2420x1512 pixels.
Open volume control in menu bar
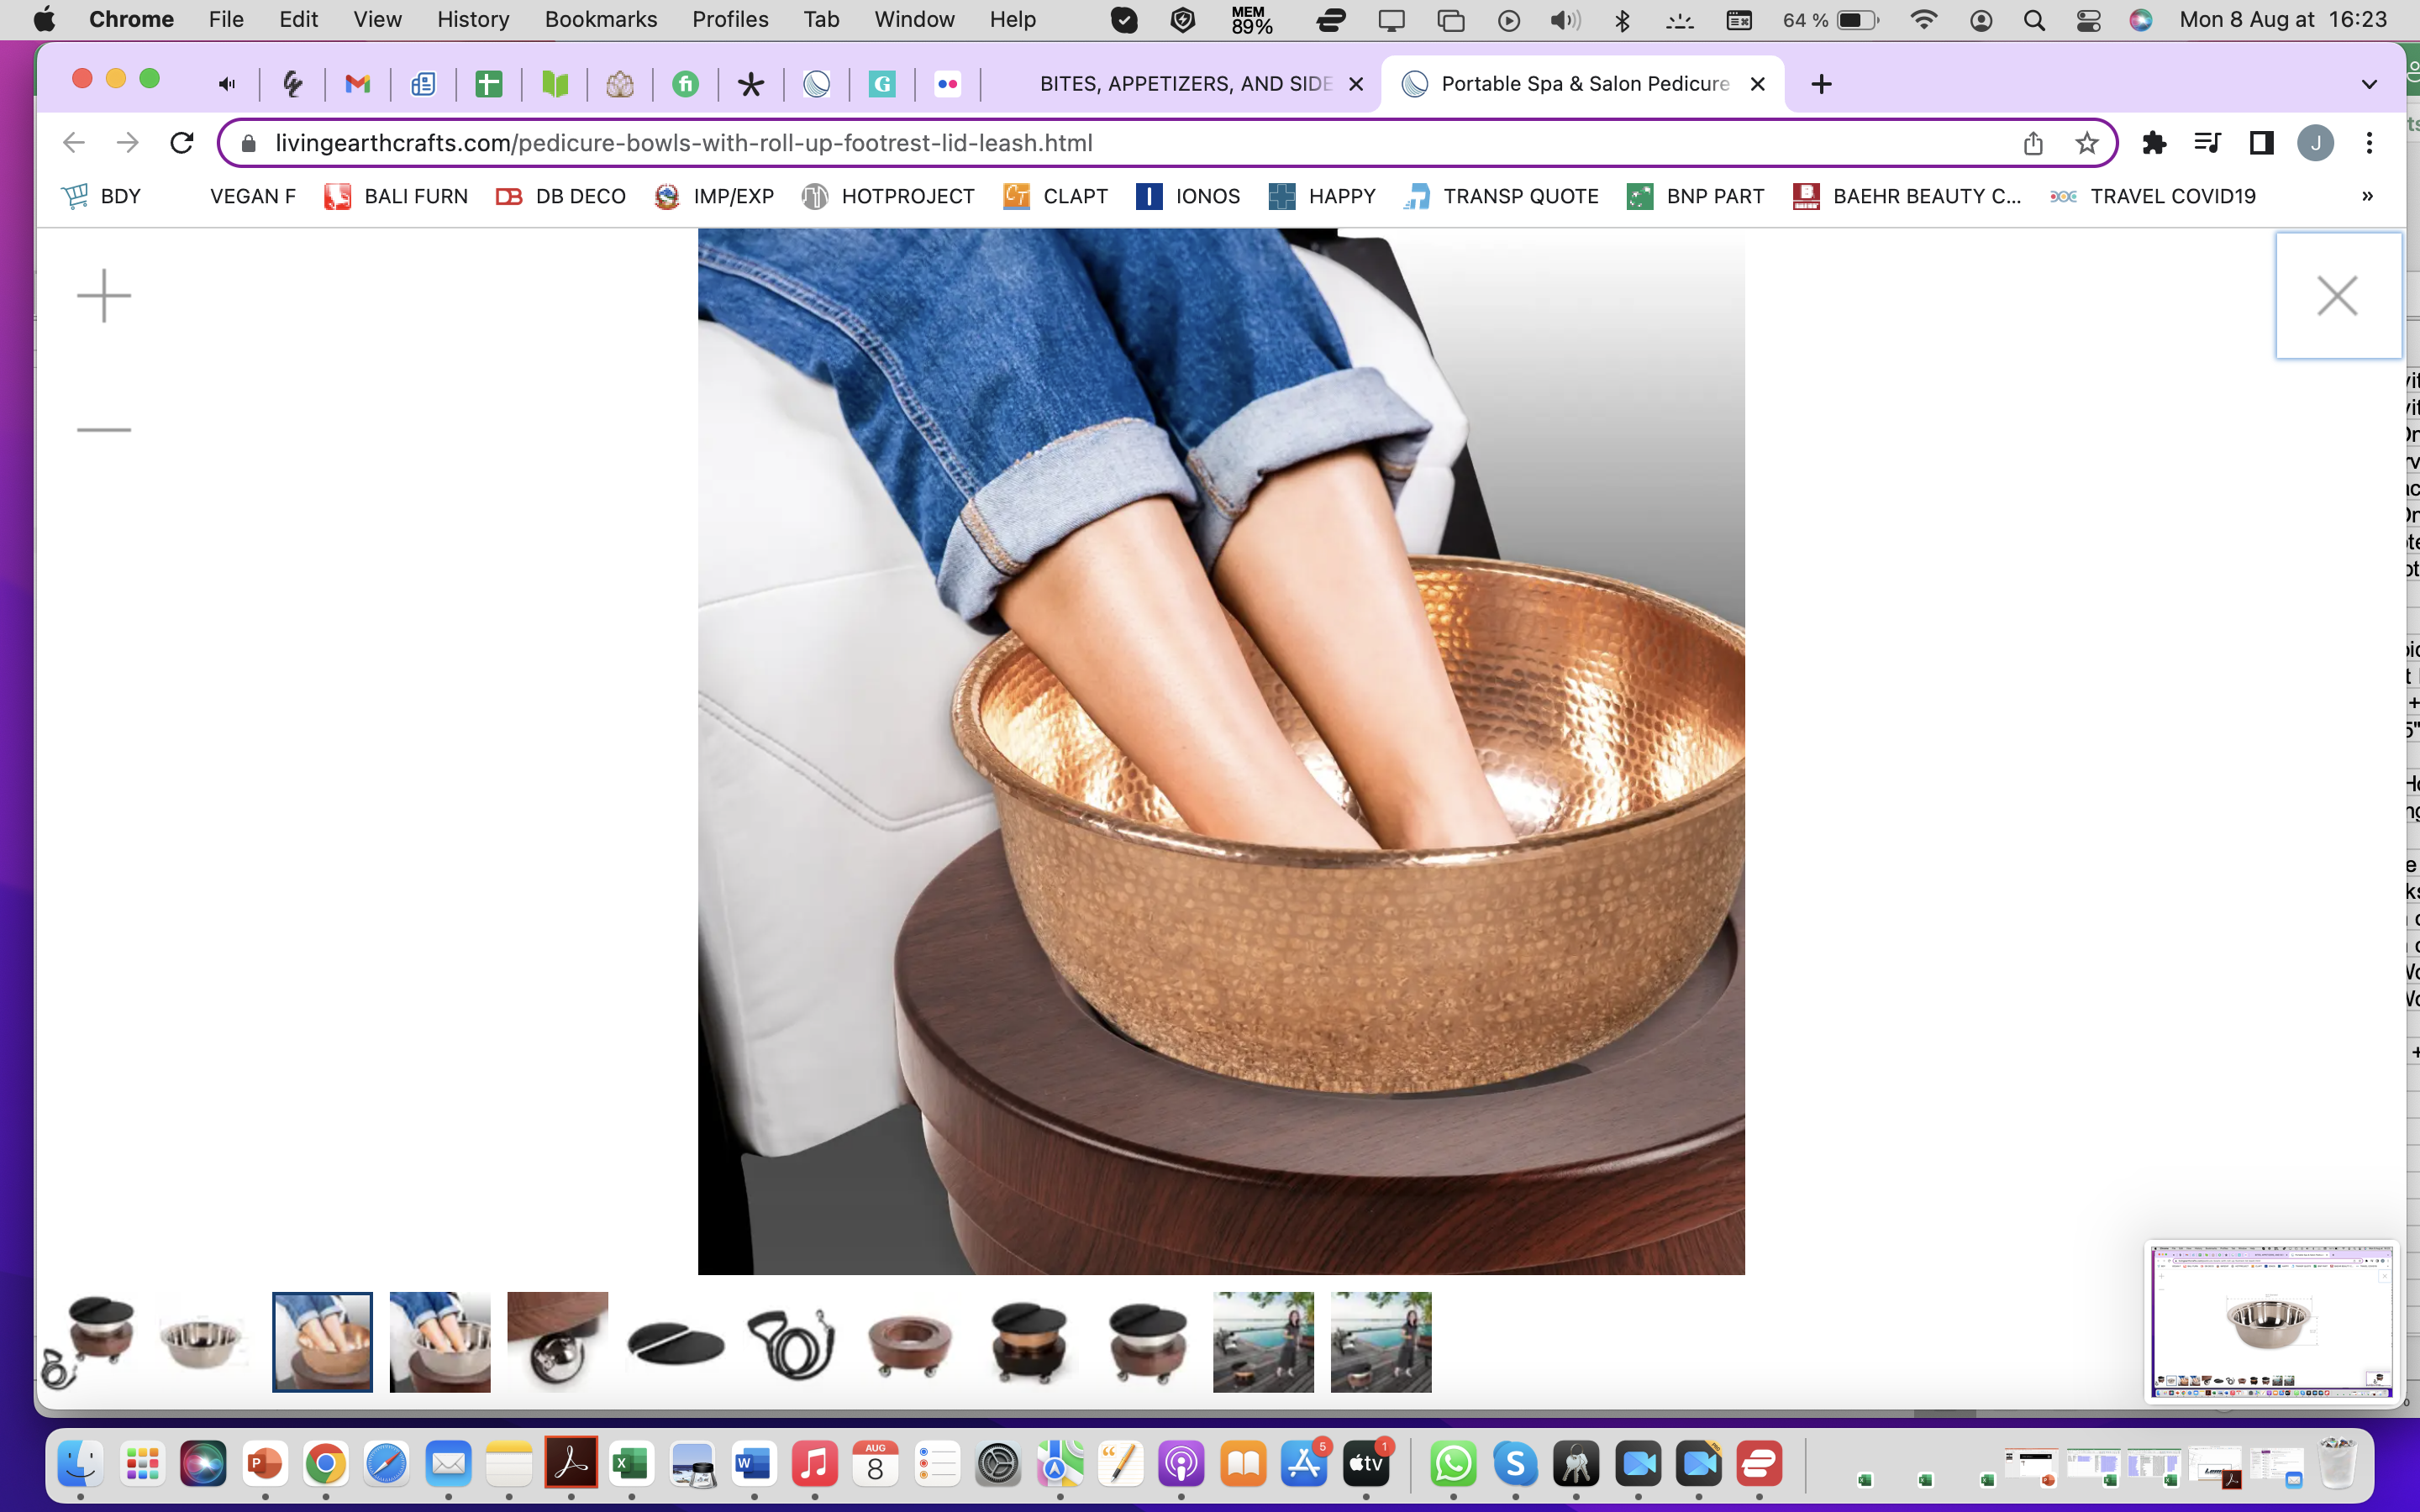pyautogui.click(x=1565, y=20)
